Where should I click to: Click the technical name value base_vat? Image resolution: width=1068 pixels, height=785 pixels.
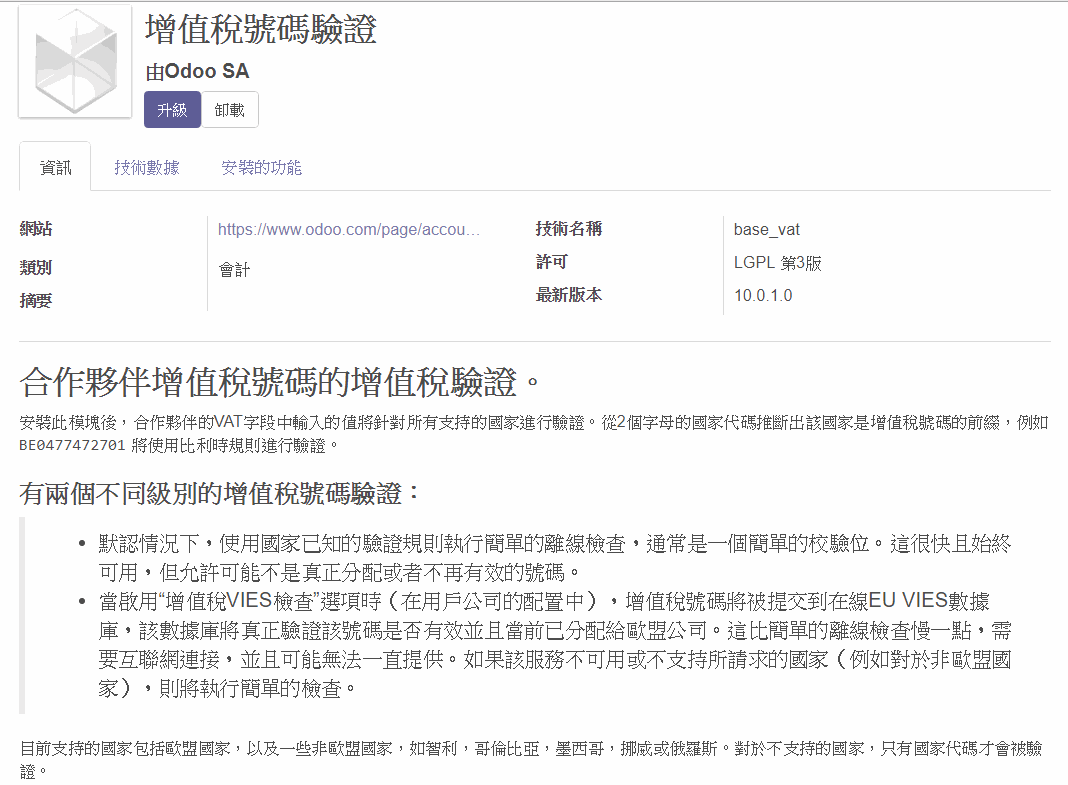(767, 229)
